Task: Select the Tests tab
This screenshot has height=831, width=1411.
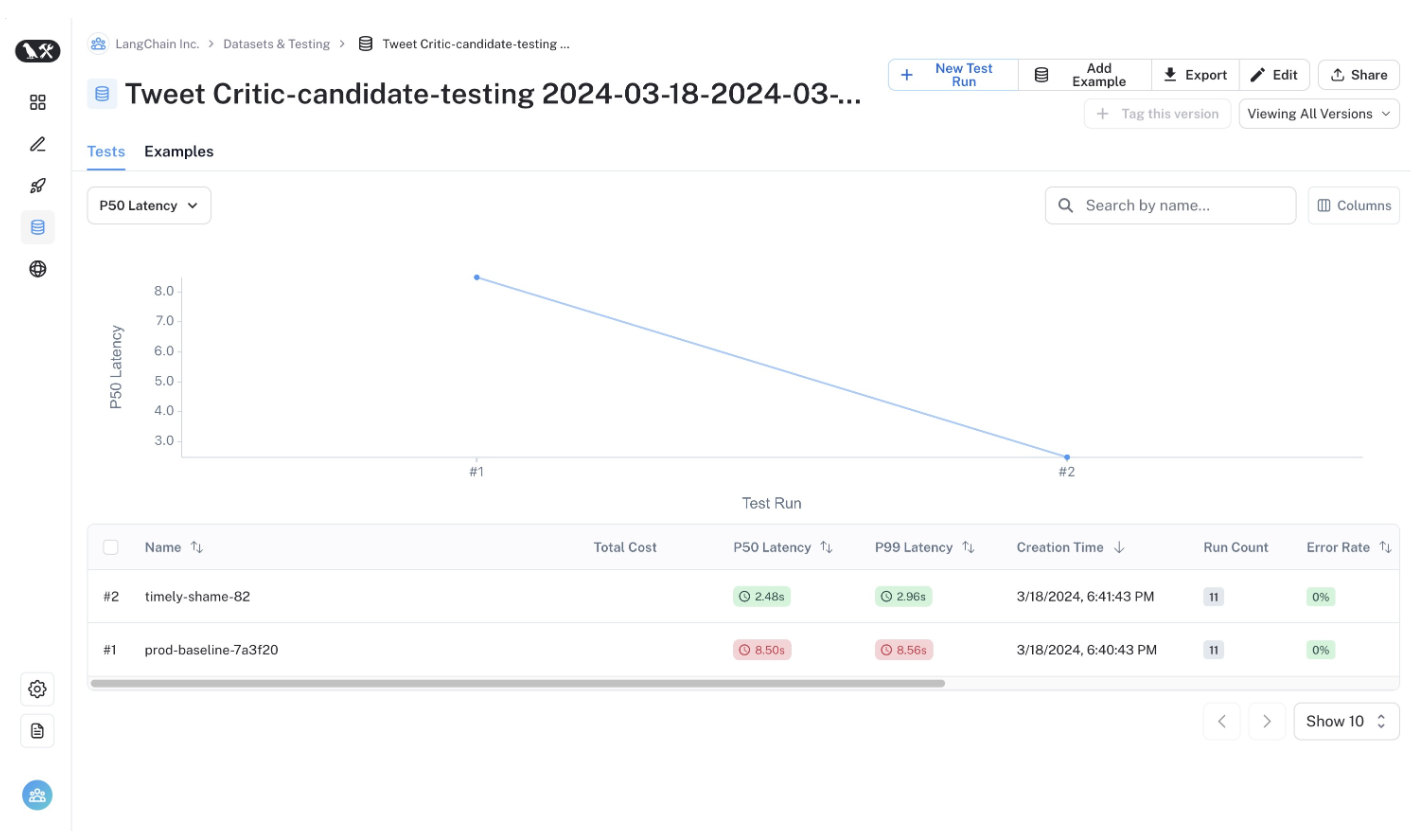Action: coord(106,152)
